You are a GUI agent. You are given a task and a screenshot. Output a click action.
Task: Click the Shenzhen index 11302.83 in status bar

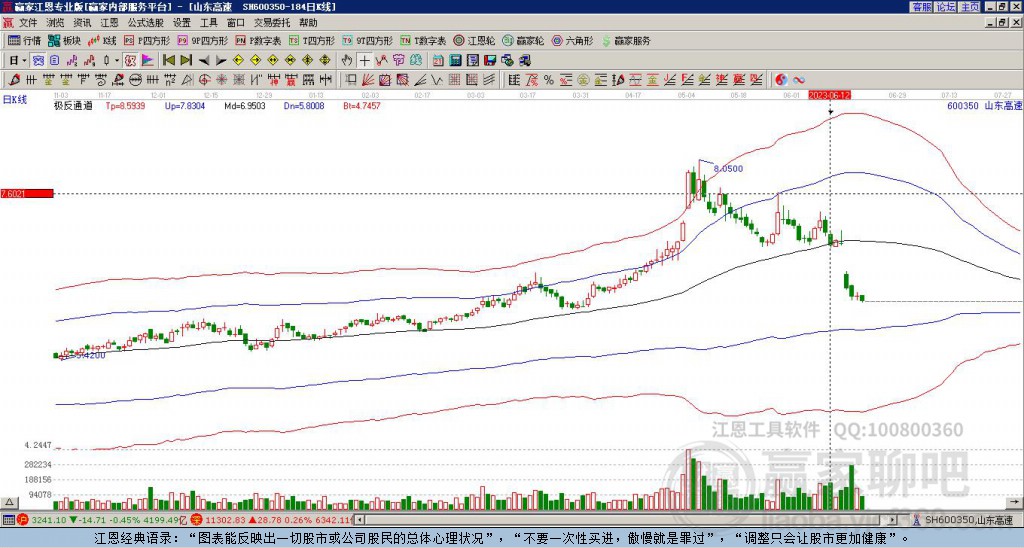coord(226,520)
